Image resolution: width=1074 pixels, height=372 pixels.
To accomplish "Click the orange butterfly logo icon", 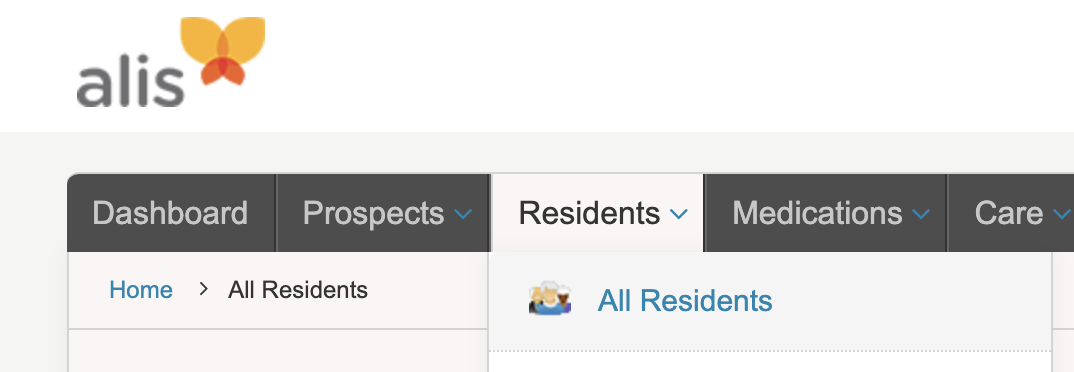I will click(x=223, y=51).
